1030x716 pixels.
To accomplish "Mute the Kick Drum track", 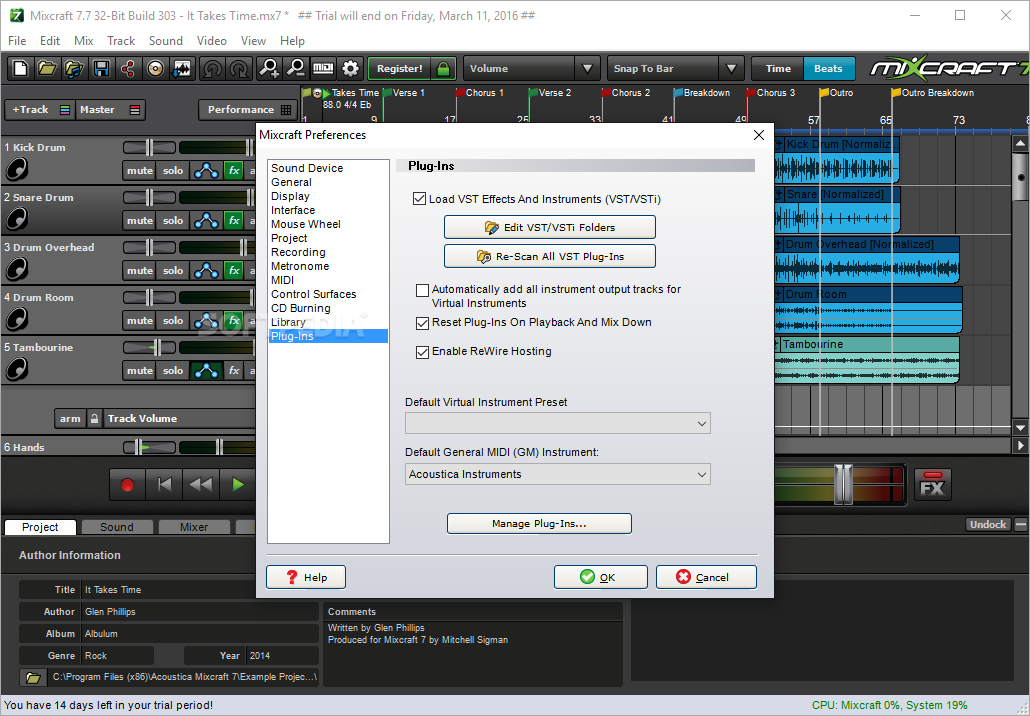I will coord(139,171).
